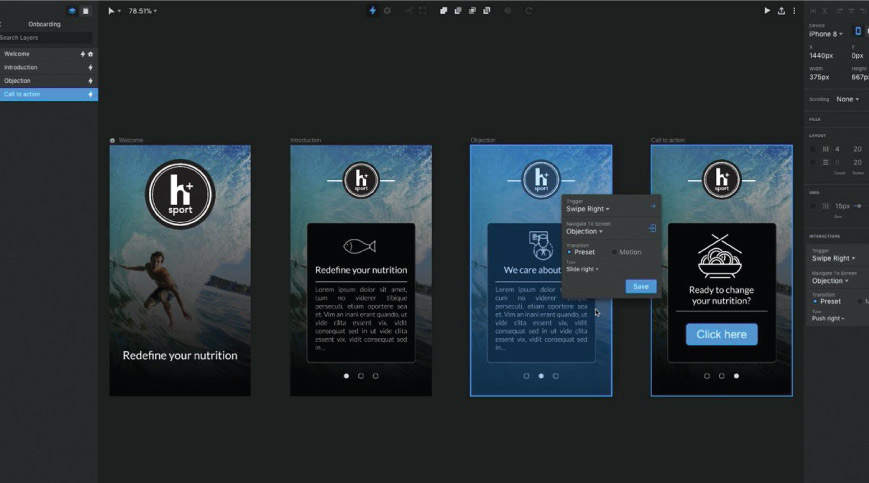Click the arrow icon beside popup Trigger
The height and width of the screenshot is (483, 869).
point(652,206)
